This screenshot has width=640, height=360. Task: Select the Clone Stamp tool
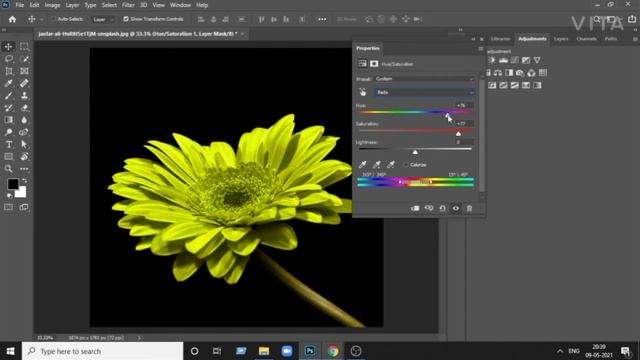pyautogui.click(x=24, y=96)
